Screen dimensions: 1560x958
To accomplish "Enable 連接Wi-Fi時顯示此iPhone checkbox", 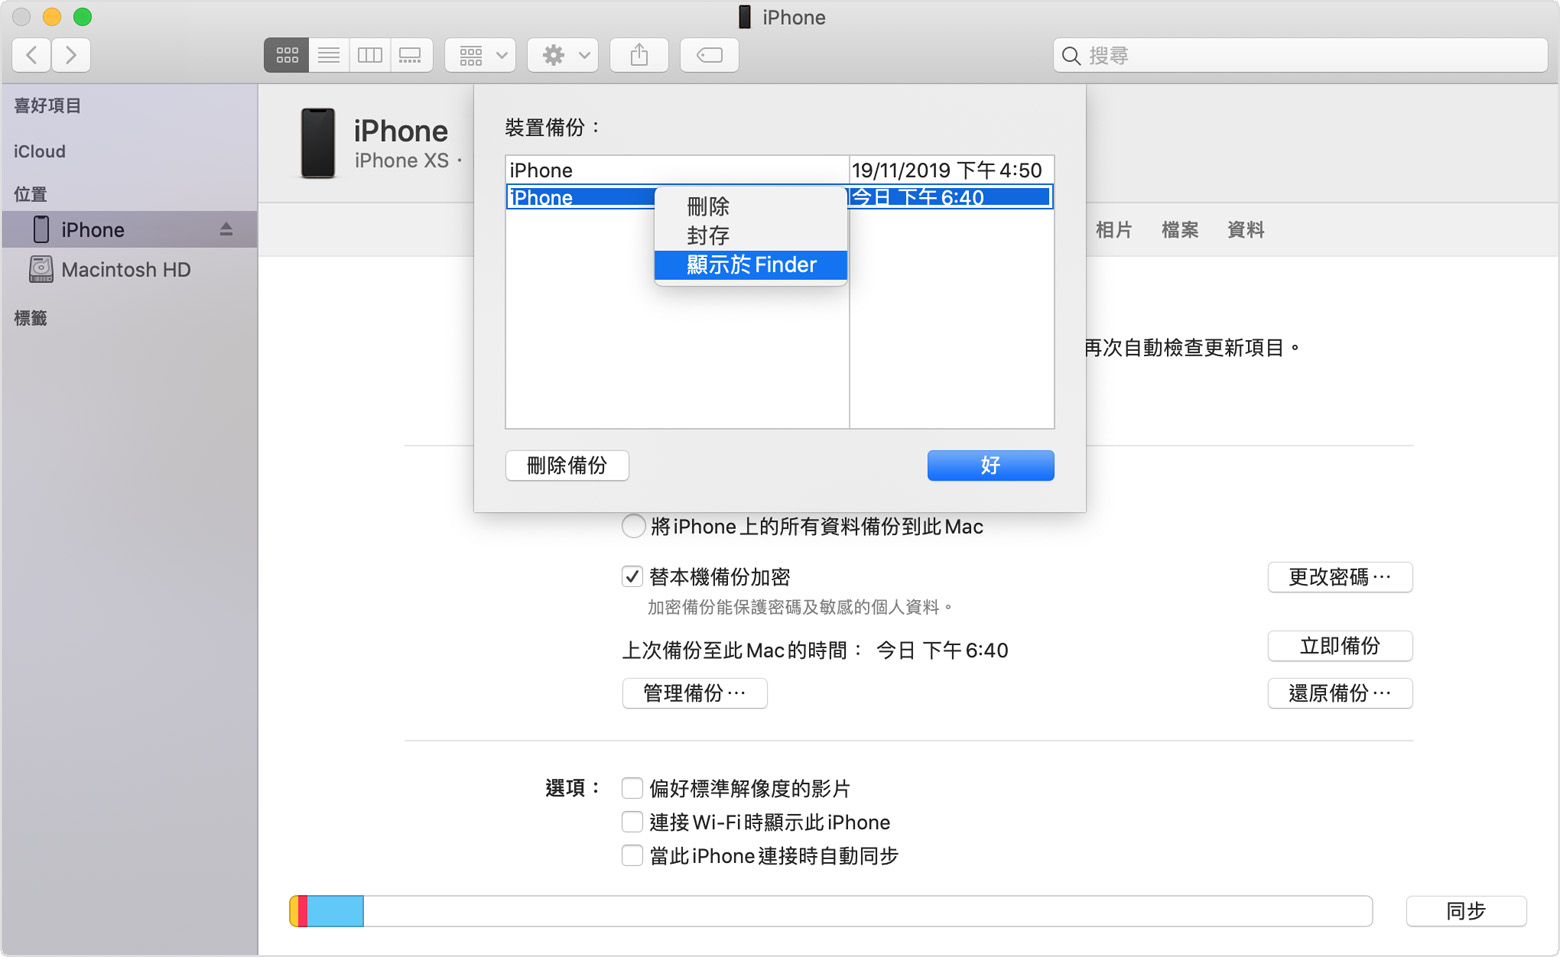I will (632, 822).
